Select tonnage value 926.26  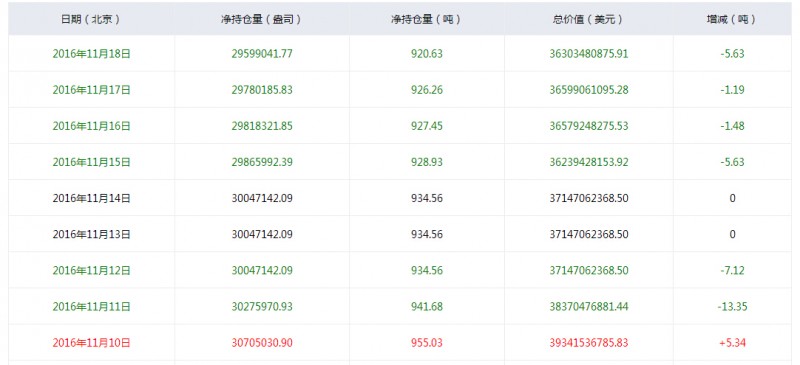[427, 90]
